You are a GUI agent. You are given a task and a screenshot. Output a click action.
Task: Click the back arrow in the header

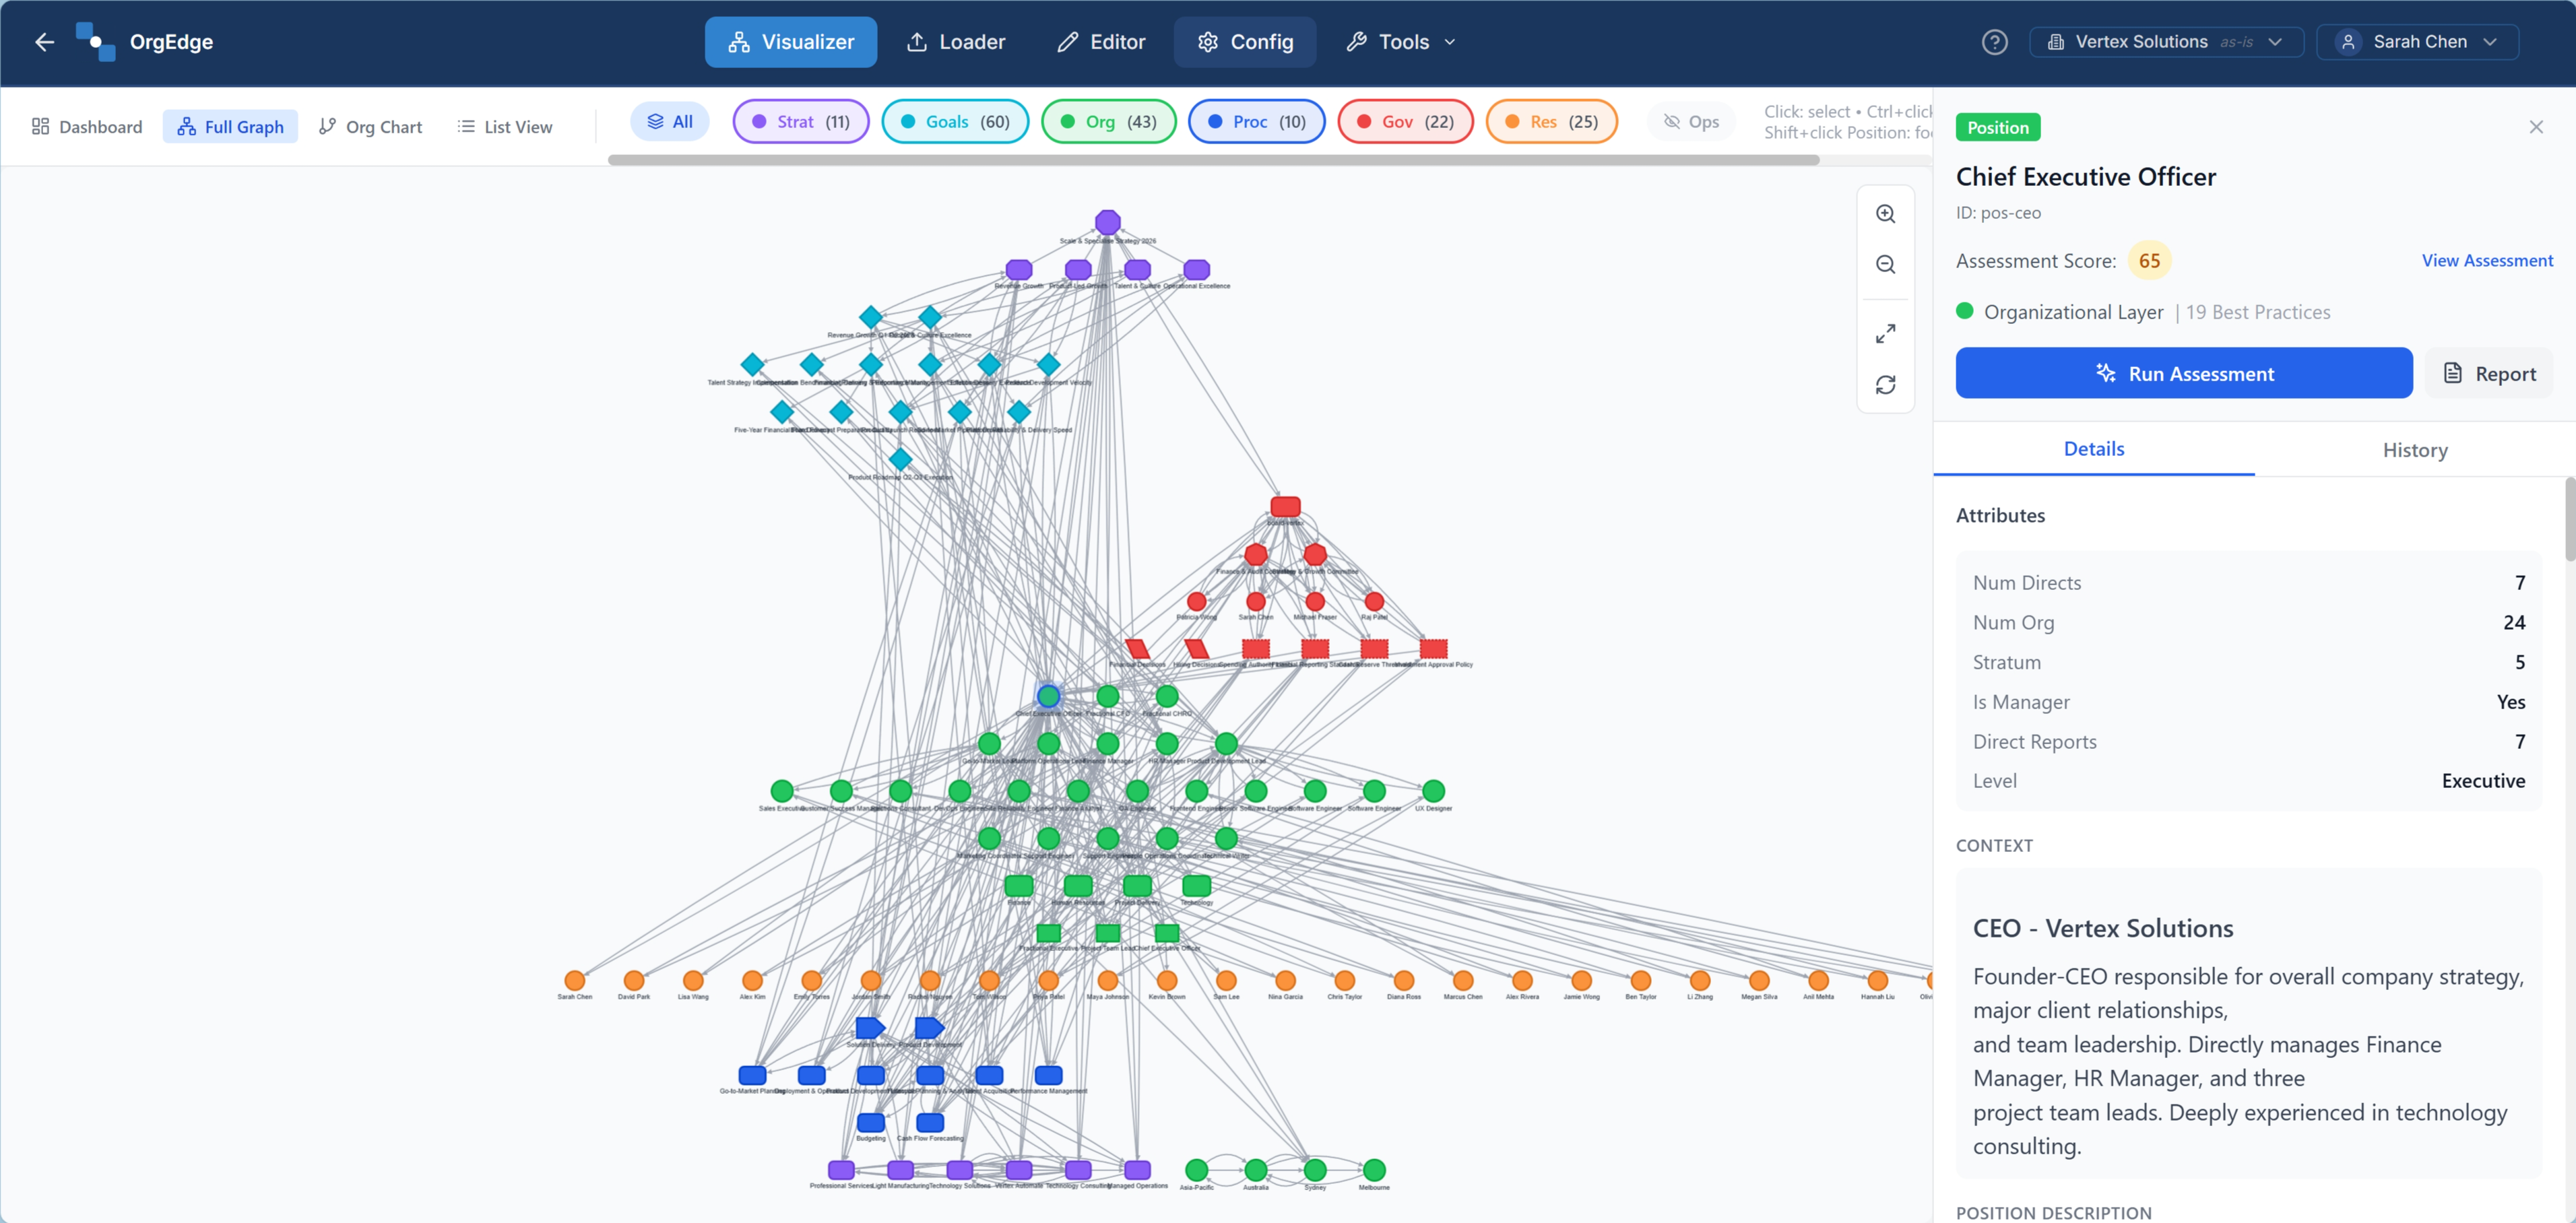tap(44, 42)
